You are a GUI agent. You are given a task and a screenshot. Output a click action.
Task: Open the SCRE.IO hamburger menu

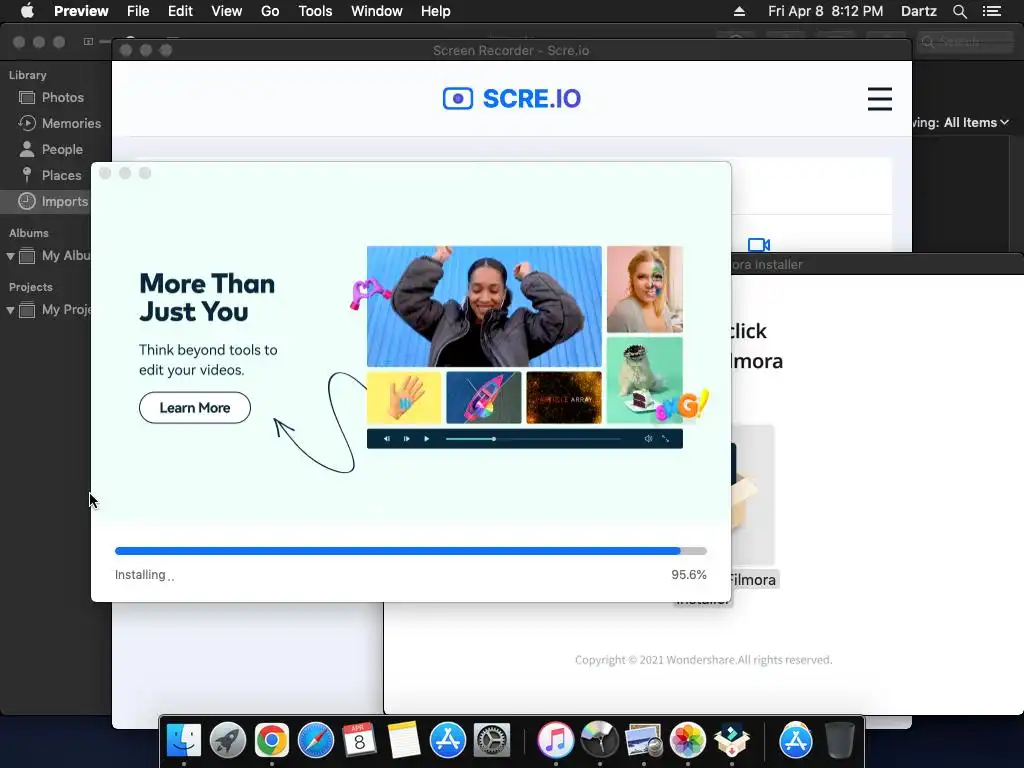pyautogui.click(x=880, y=99)
